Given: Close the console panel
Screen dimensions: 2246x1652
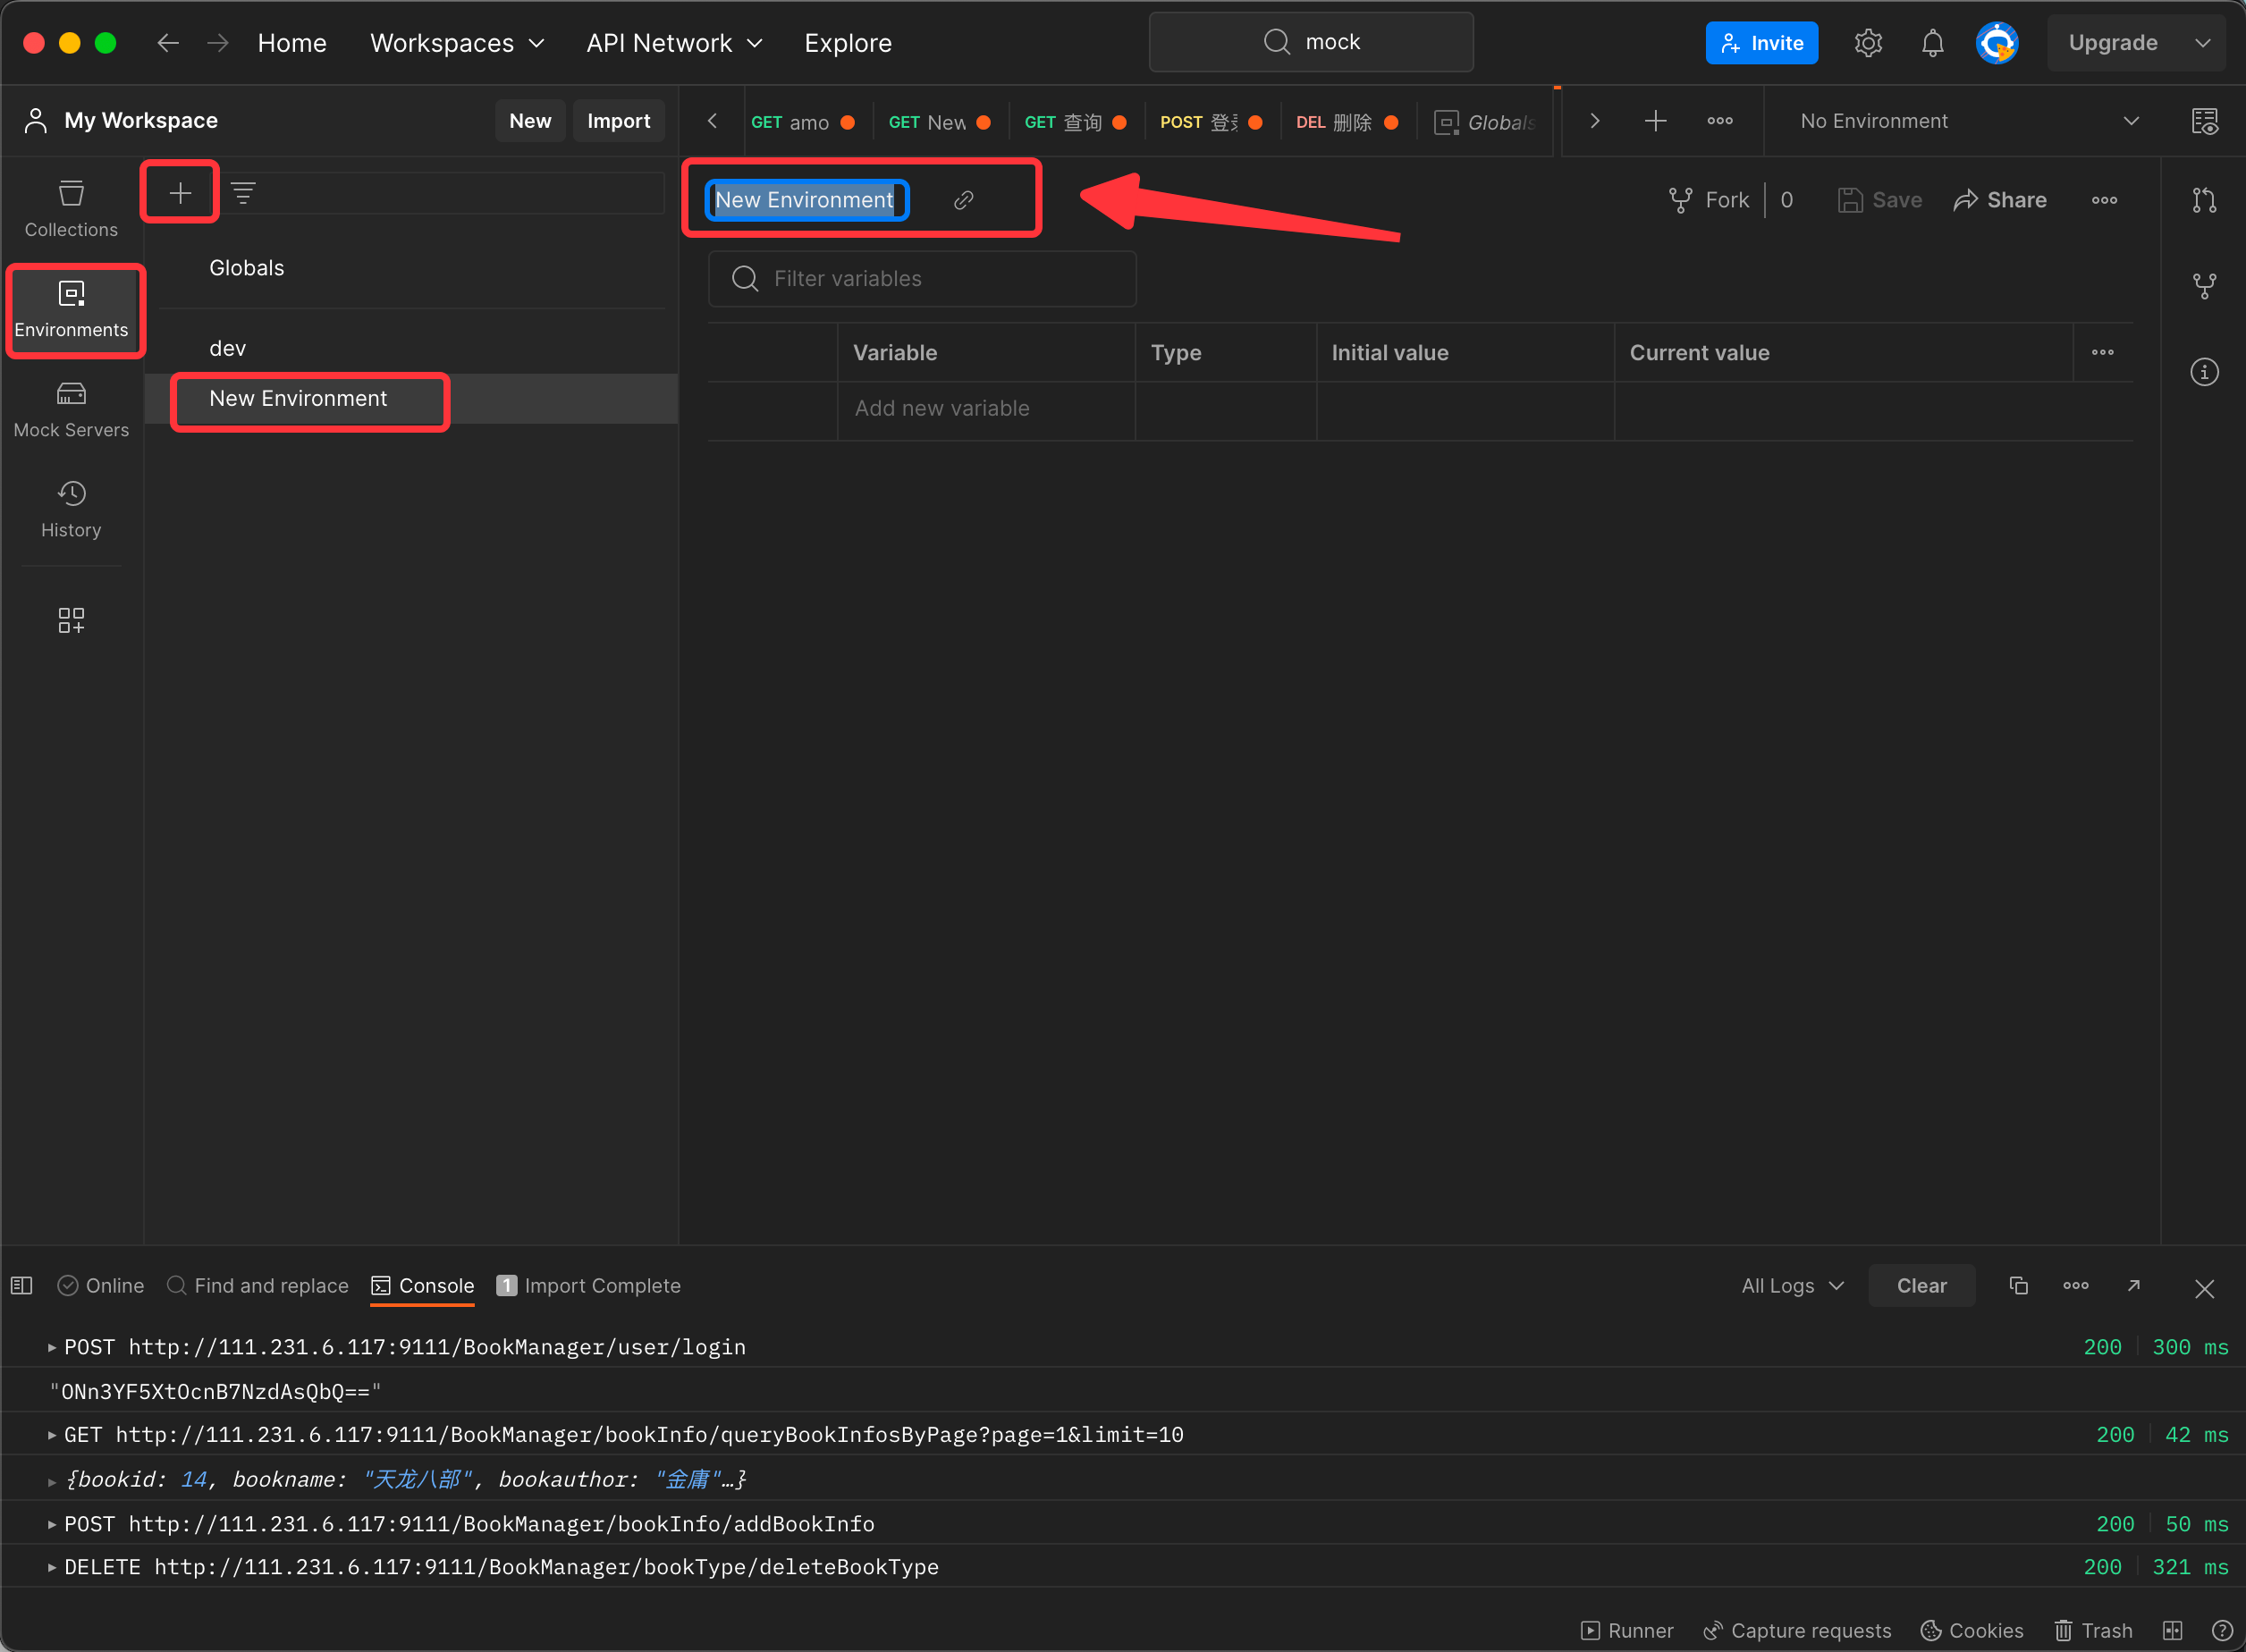Looking at the screenshot, I should tap(2204, 1288).
